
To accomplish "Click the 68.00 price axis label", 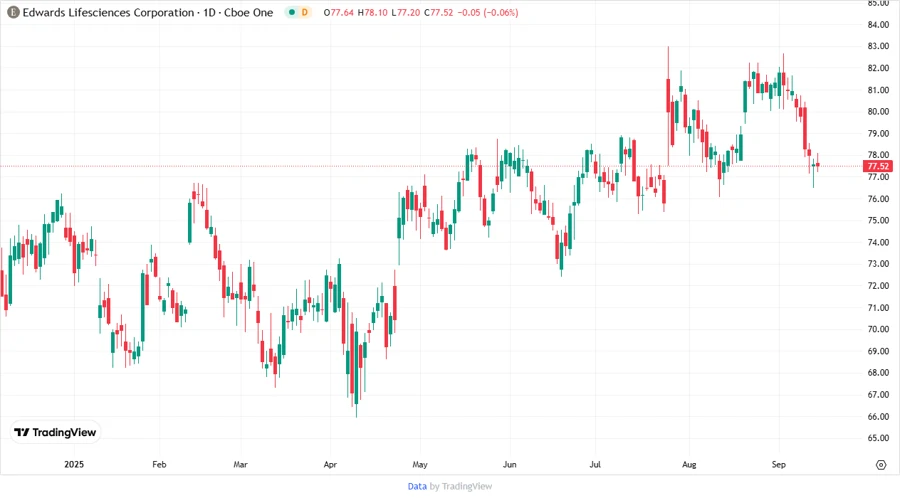I will 878,373.
